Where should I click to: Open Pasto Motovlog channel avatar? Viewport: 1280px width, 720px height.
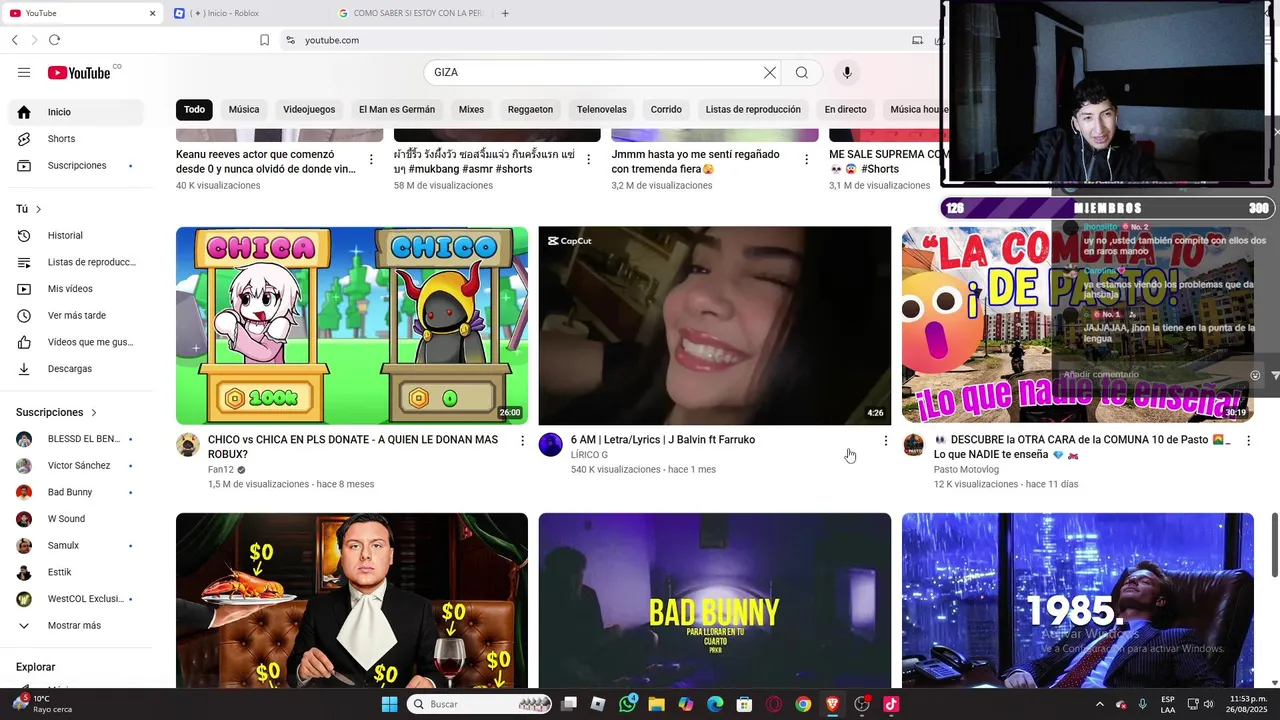point(914,445)
